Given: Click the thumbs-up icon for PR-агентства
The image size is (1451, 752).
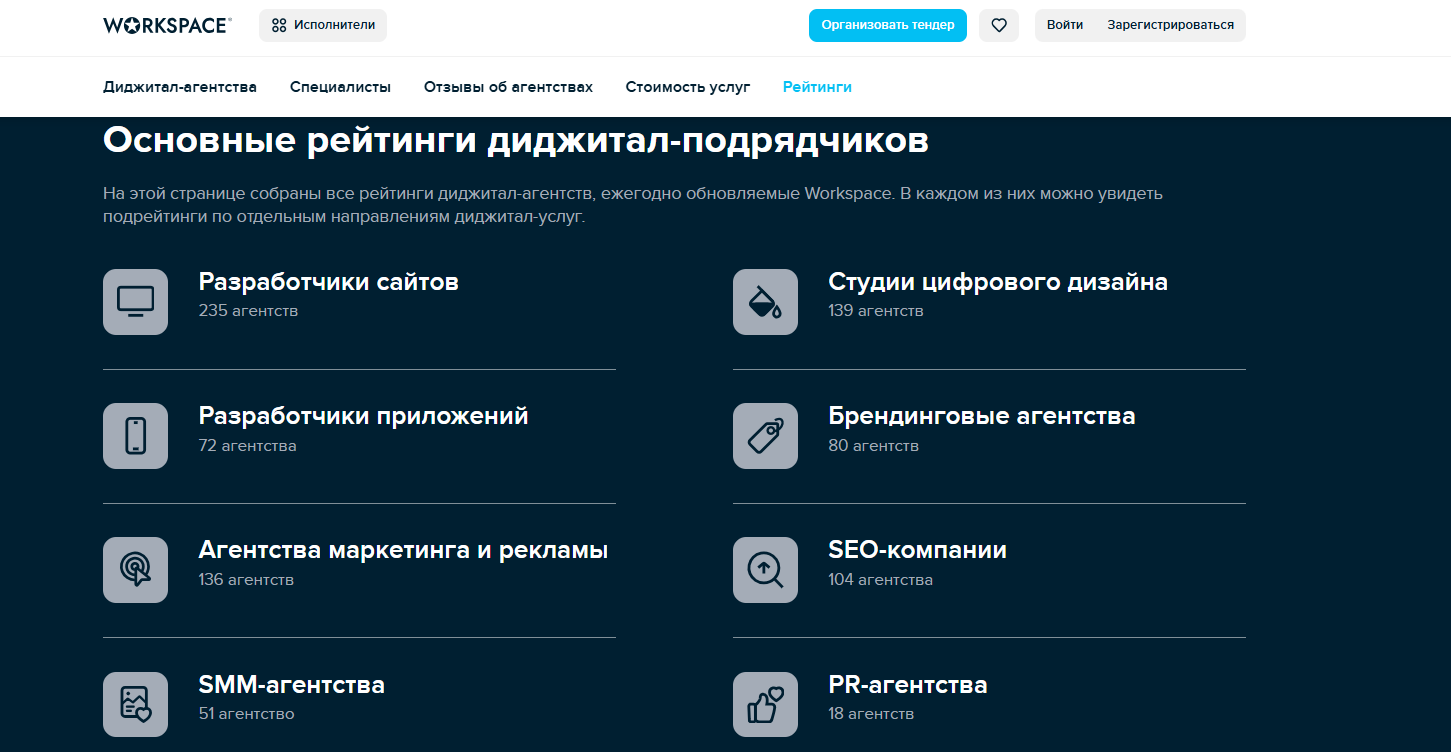Looking at the screenshot, I should pyautogui.click(x=765, y=704).
